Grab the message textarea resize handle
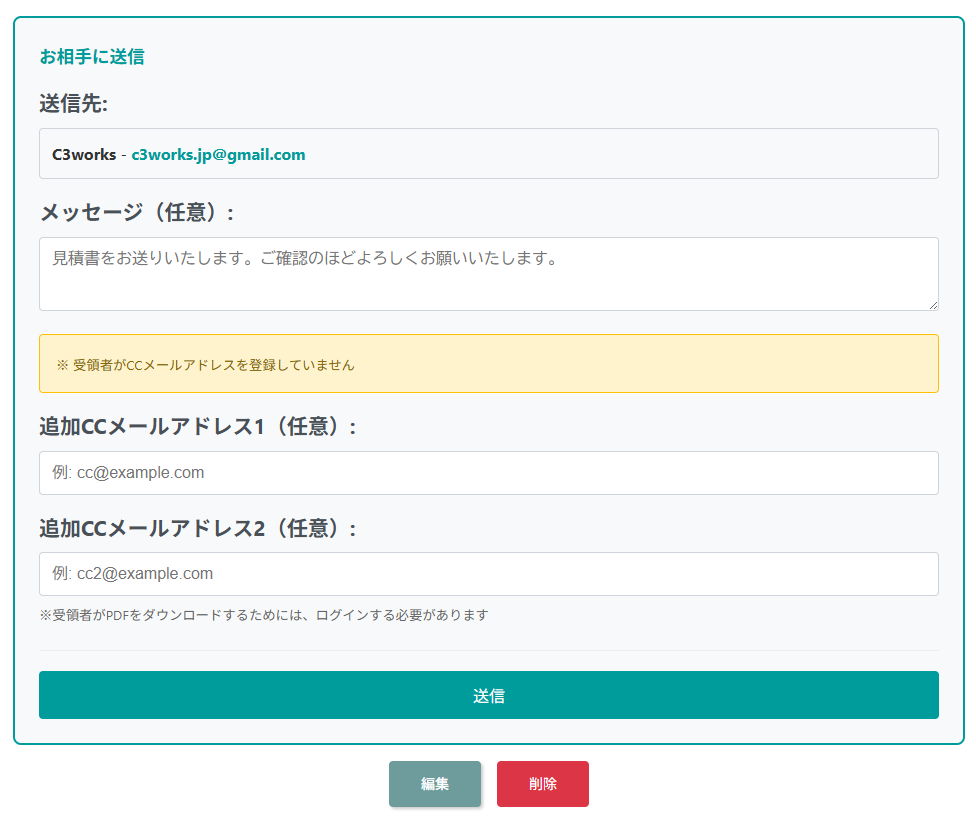This screenshot has width=976, height=822. point(933,305)
